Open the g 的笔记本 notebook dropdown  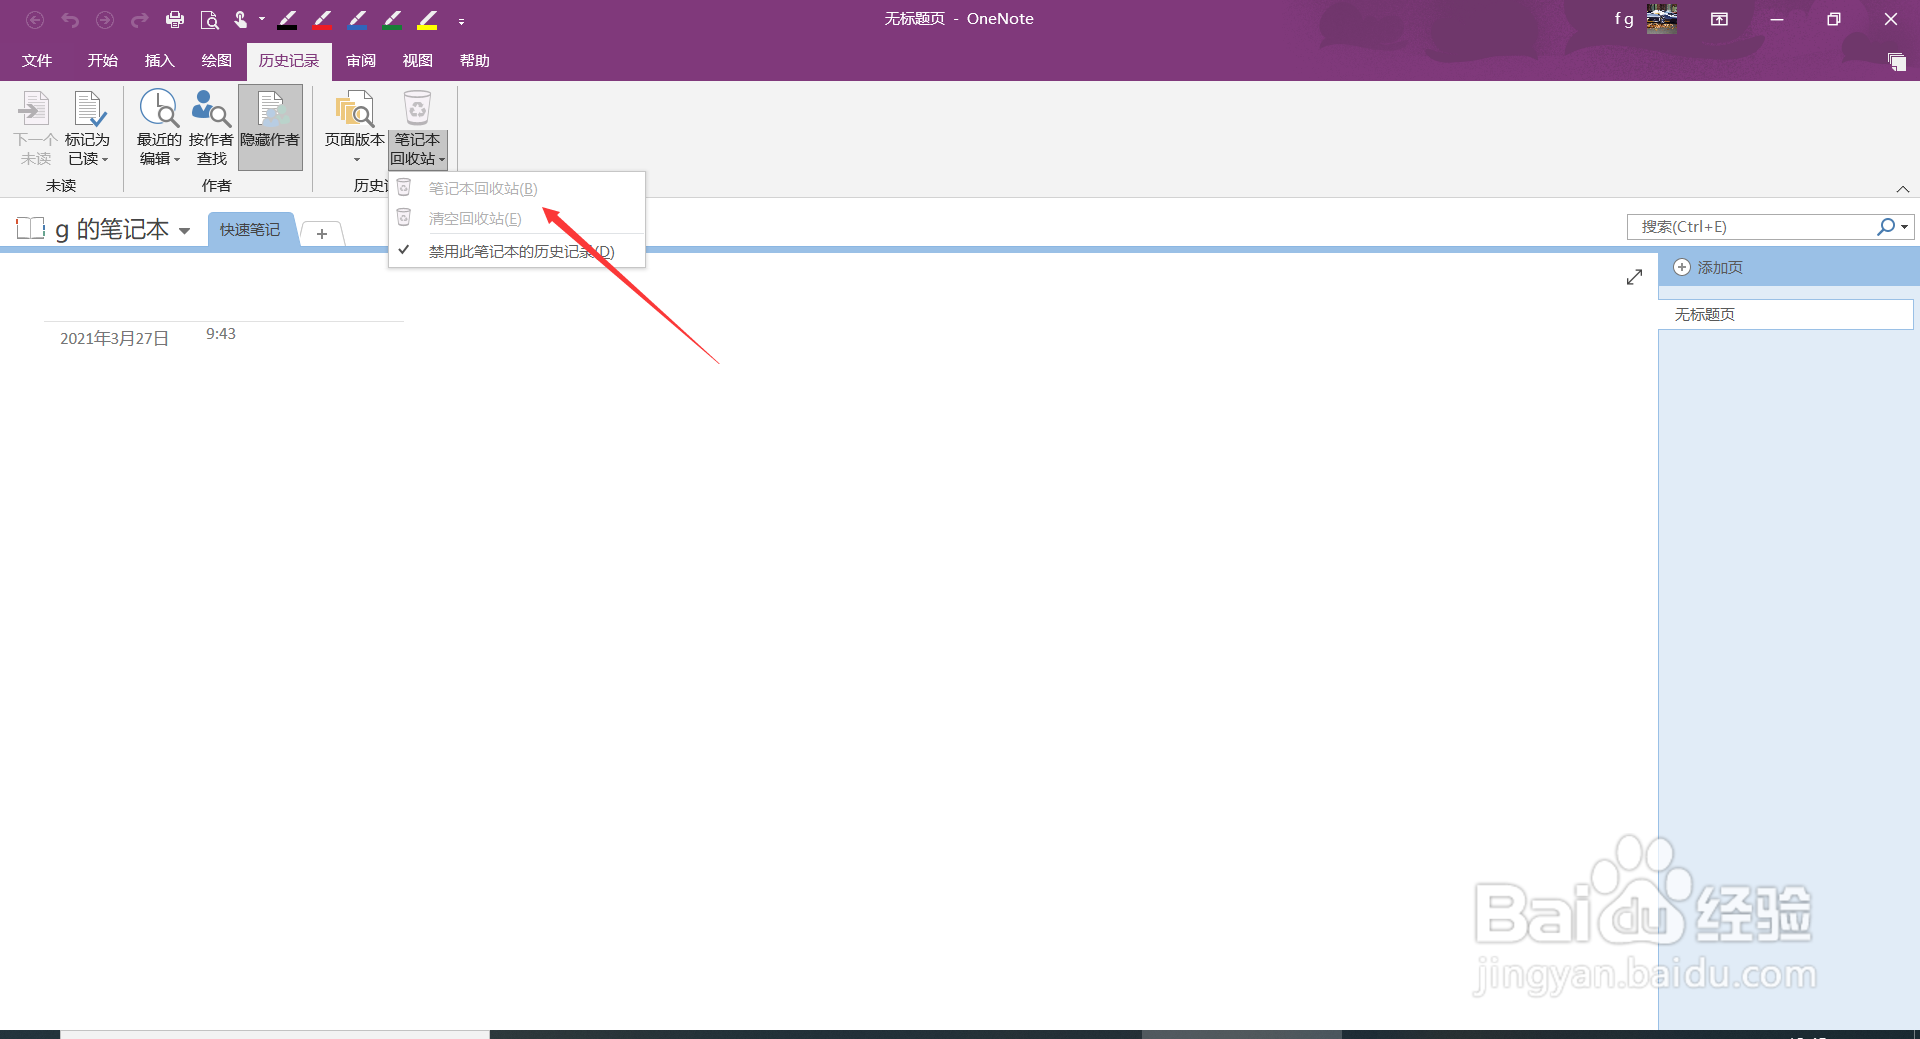tap(185, 231)
